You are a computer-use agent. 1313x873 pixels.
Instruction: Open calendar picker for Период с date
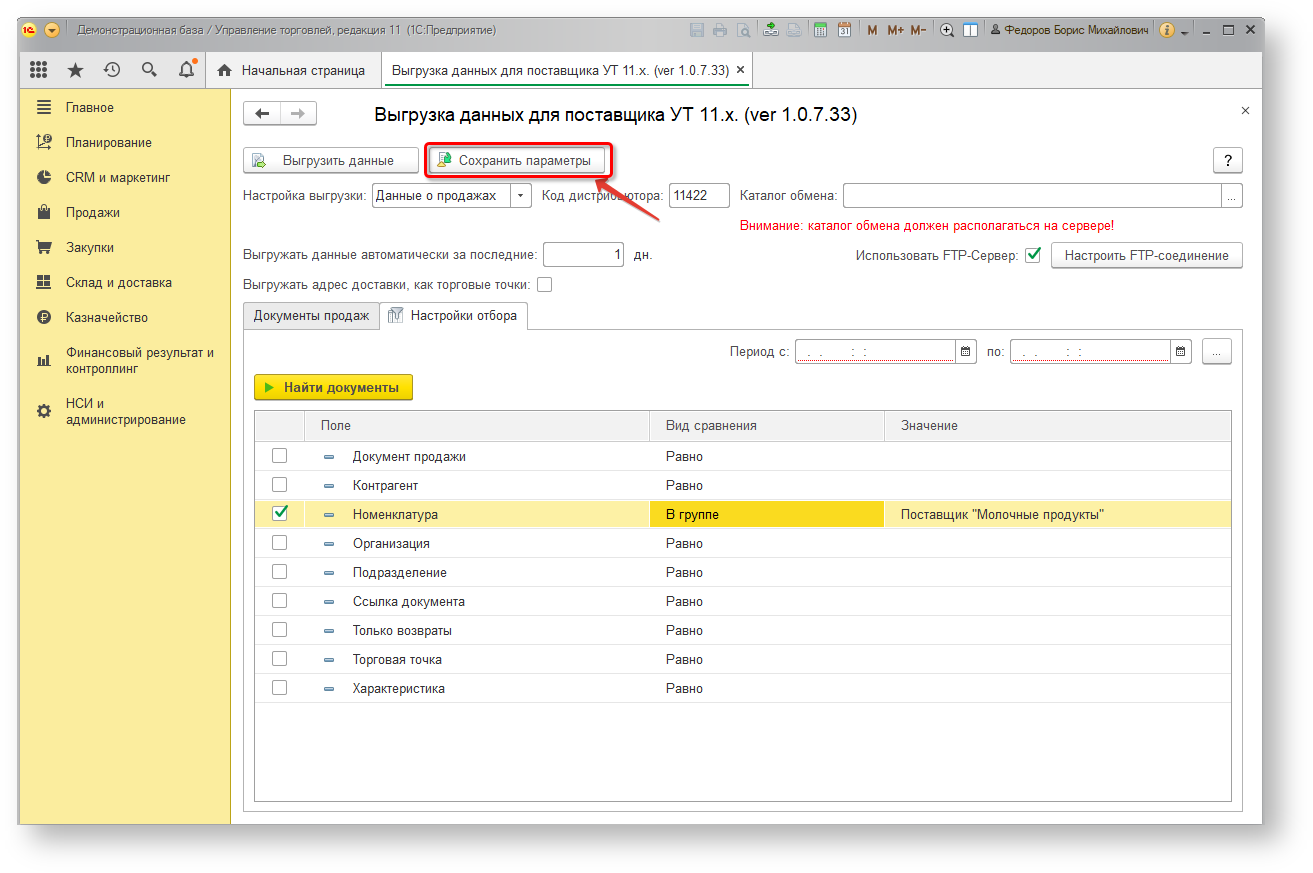(x=966, y=351)
